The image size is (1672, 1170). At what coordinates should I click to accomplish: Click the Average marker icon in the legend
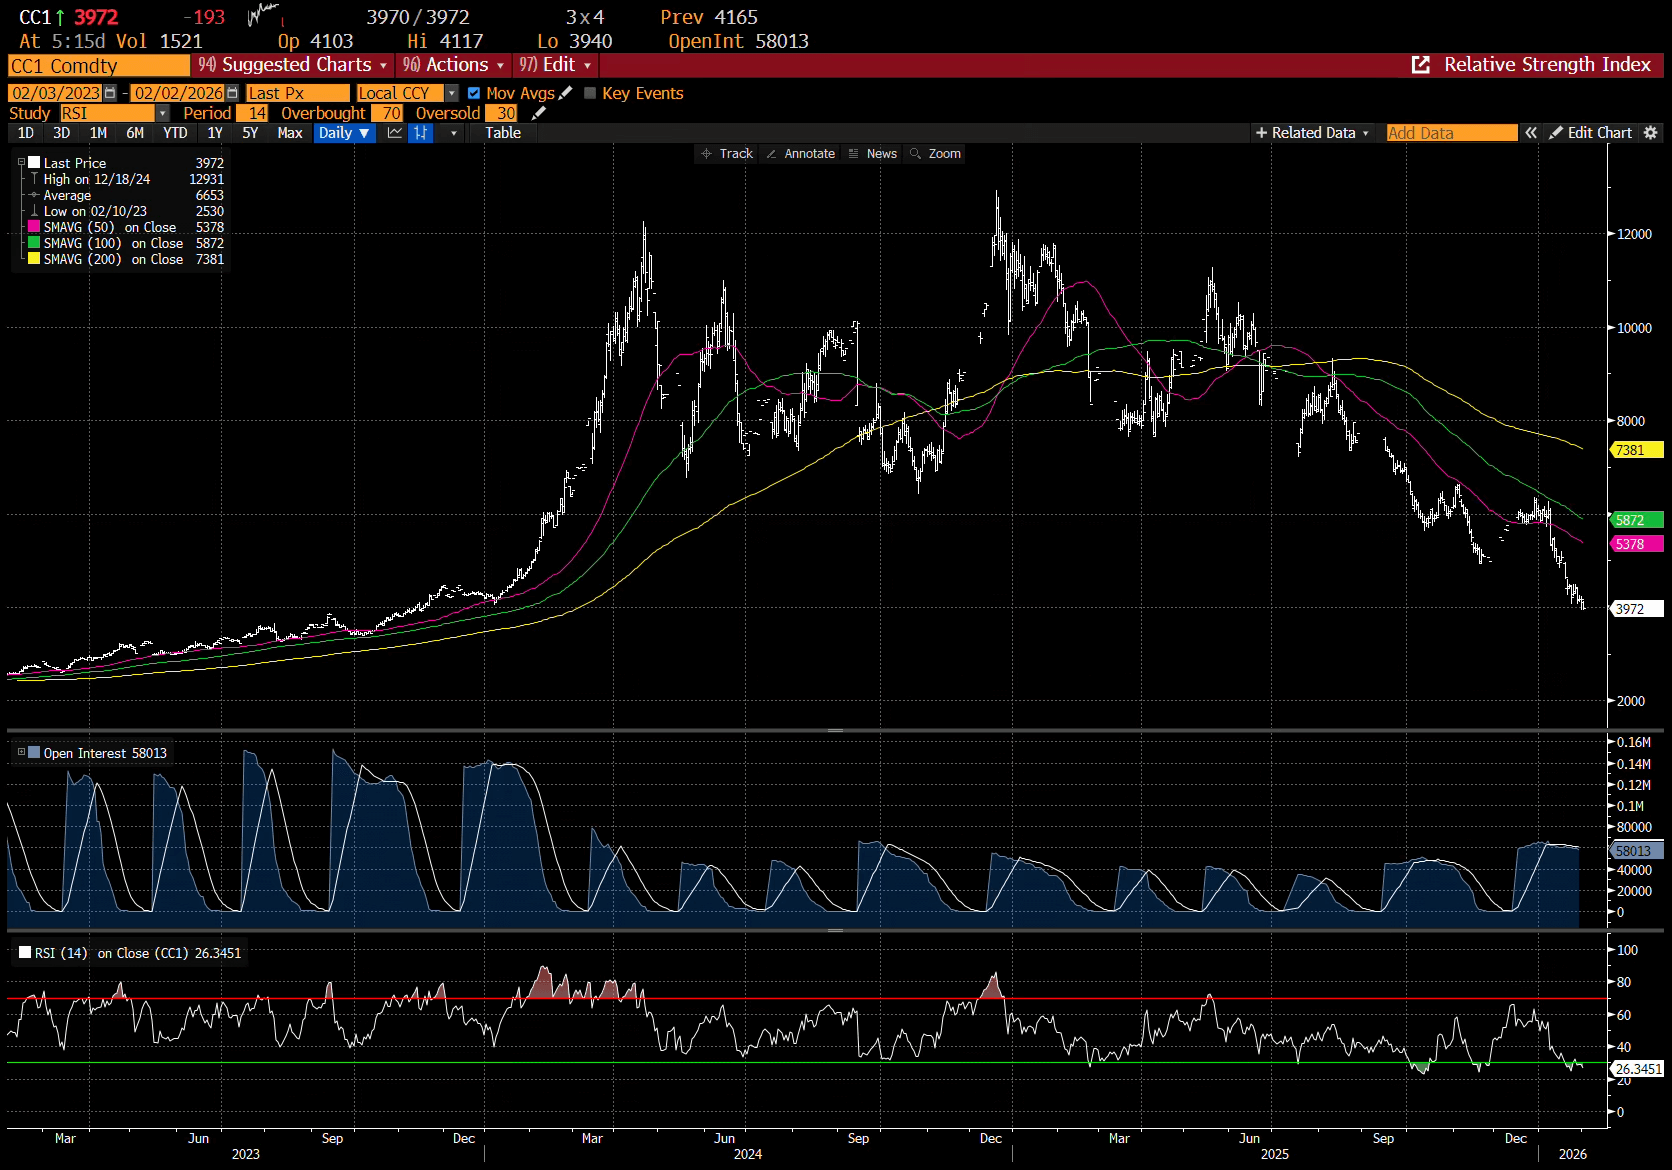coord(34,195)
